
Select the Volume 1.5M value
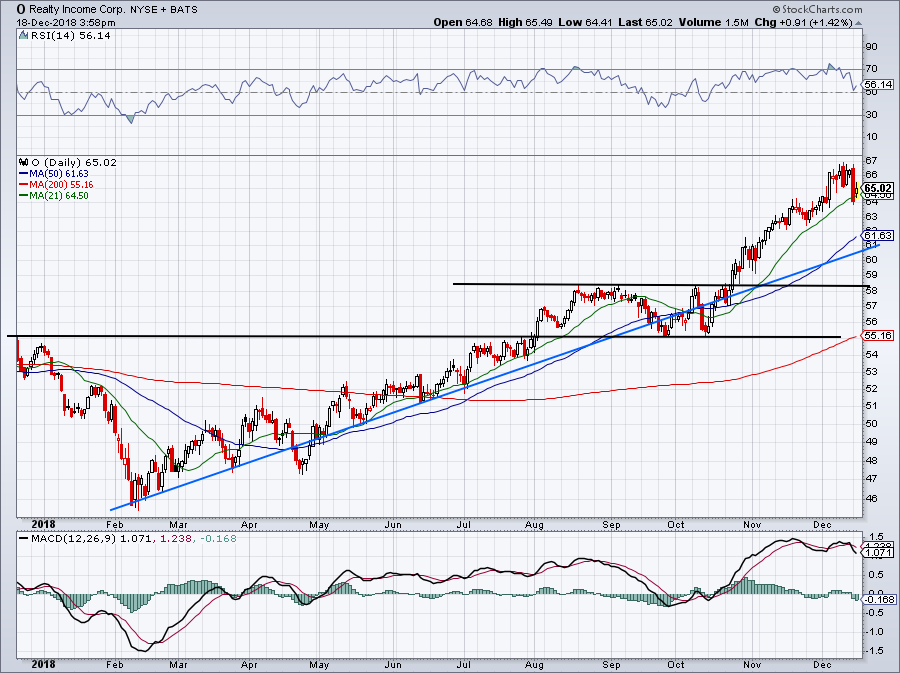pos(713,22)
